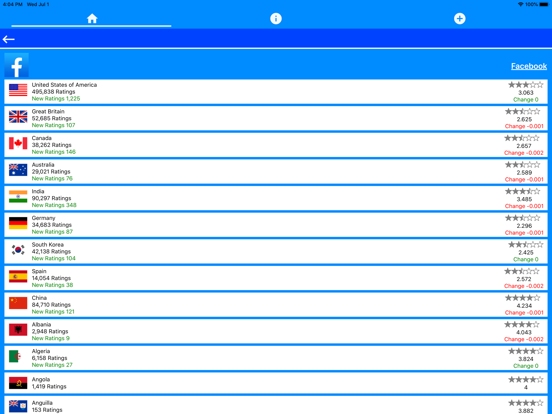Select 'China' country name
The height and width of the screenshot is (414, 552).
(x=39, y=298)
